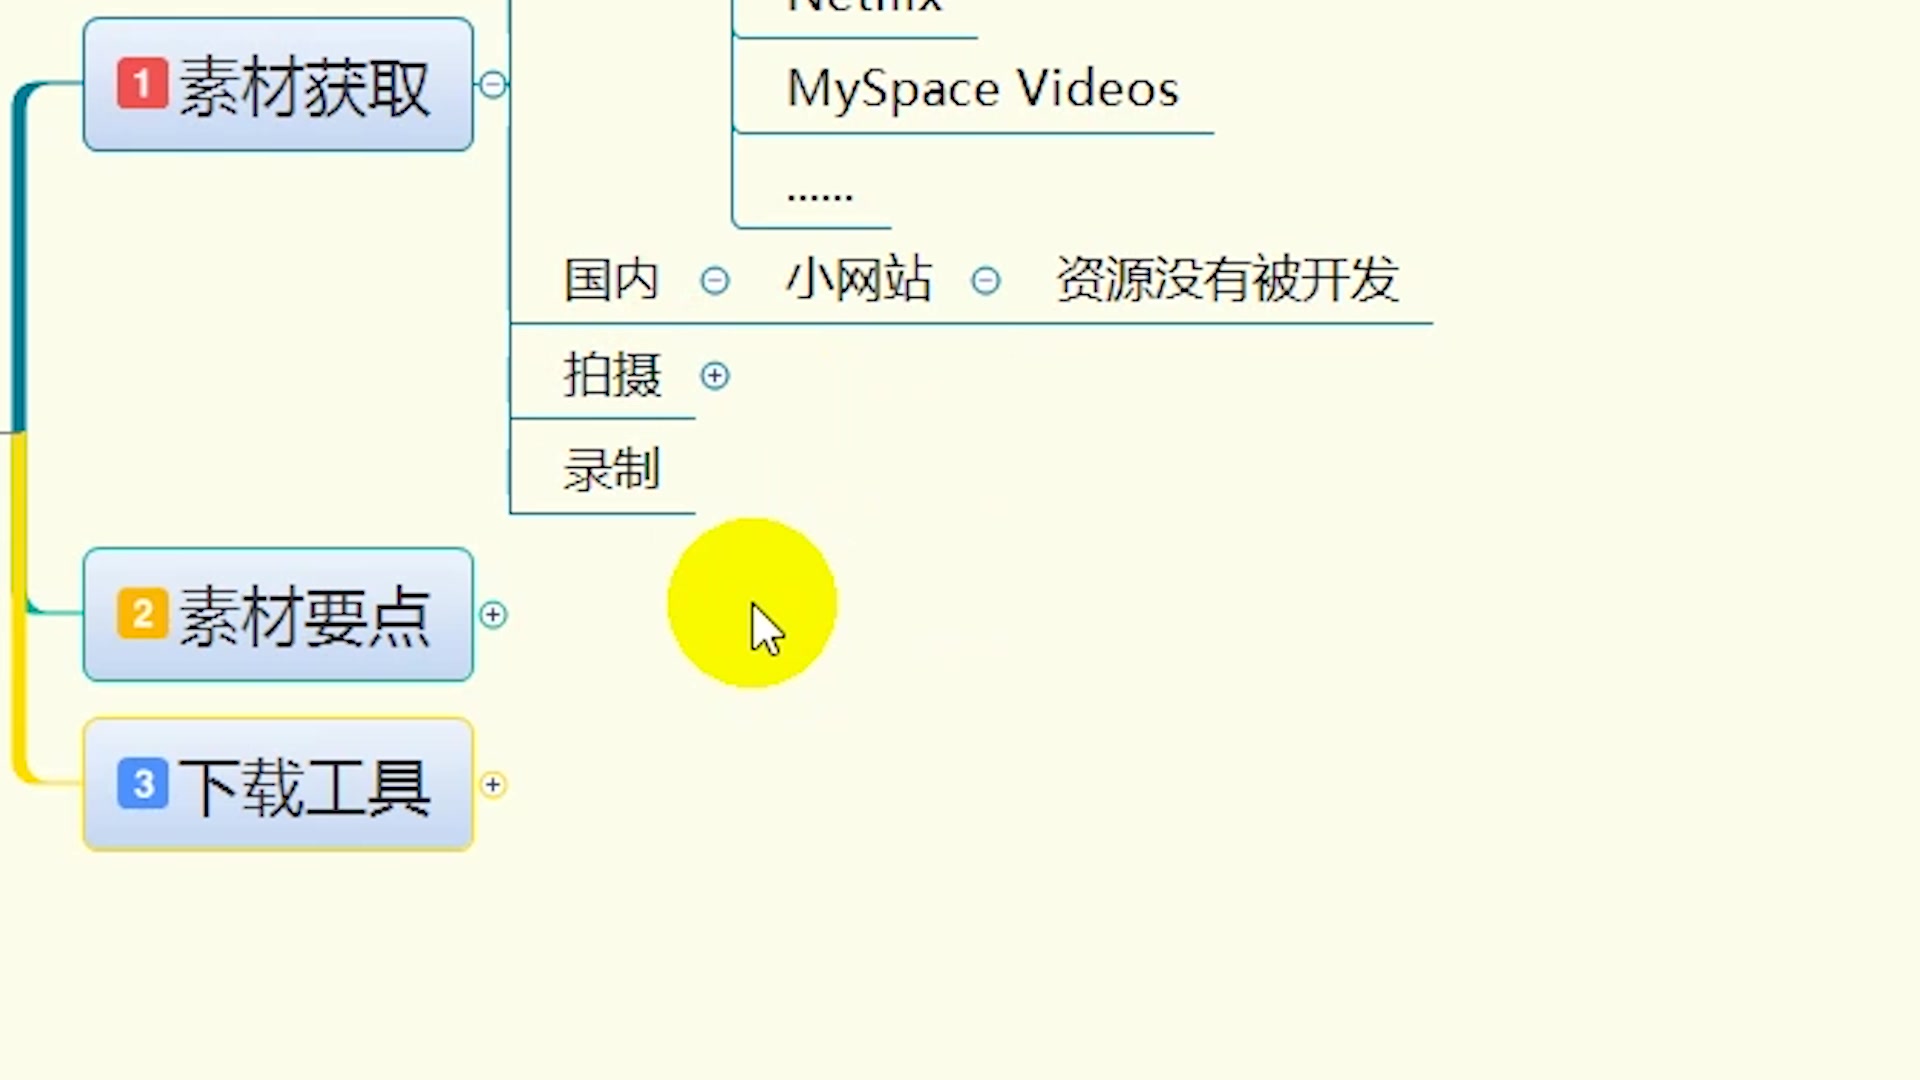Click the add icon on 素材要点 node
Viewport: 1920px width, 1080px height.
[x=495, y=615]
